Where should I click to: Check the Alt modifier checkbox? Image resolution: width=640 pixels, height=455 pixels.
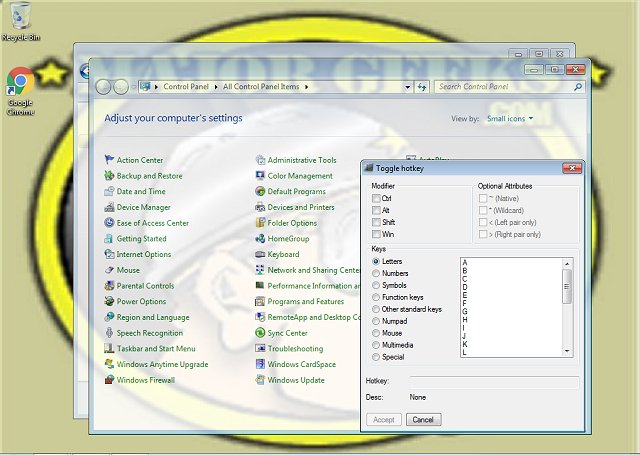[x=376, y=210]
